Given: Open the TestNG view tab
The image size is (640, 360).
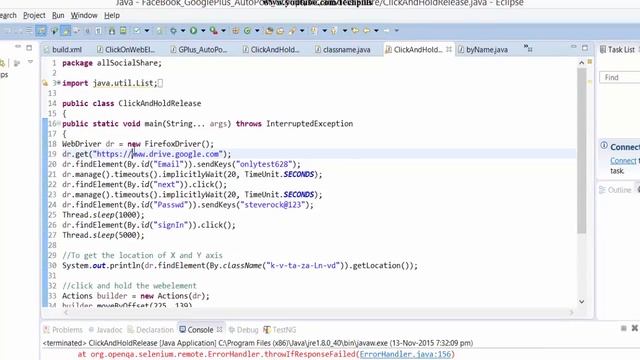Looking at the screenshot, I should pos(280,329).
